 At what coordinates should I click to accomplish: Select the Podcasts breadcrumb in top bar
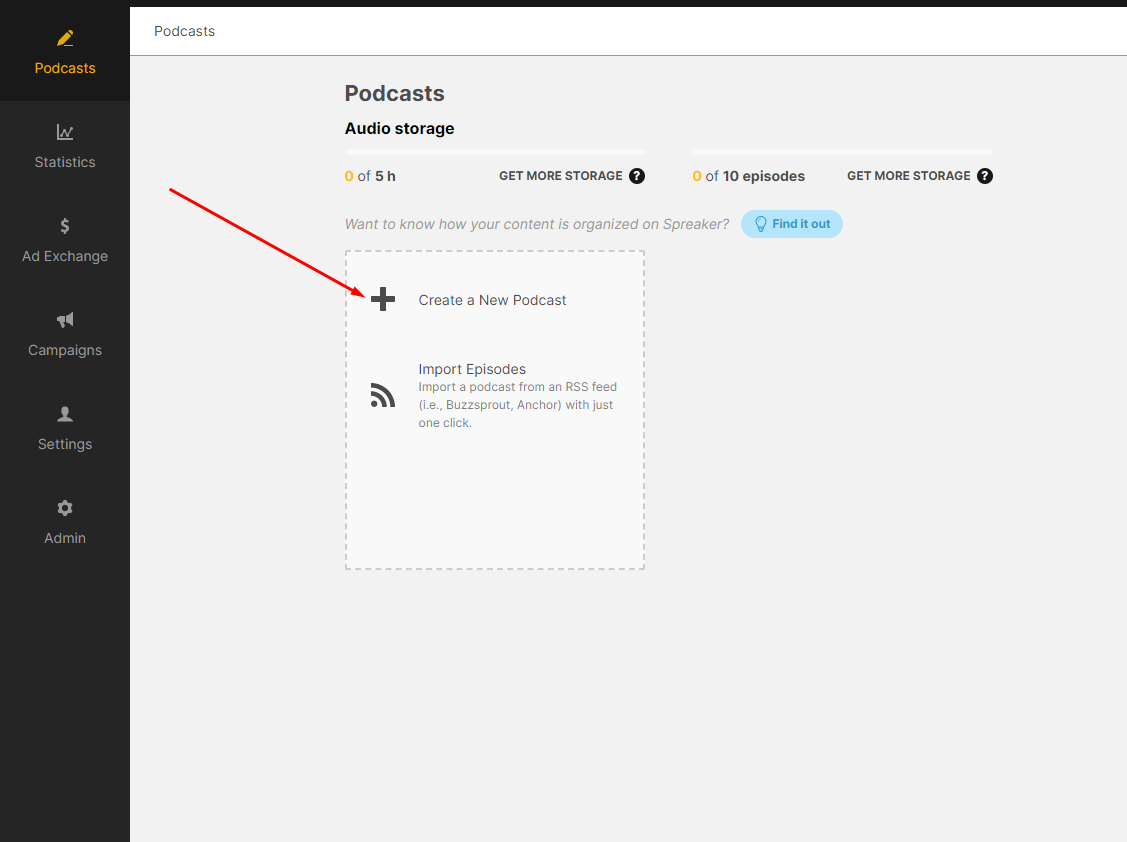[184, 31]
